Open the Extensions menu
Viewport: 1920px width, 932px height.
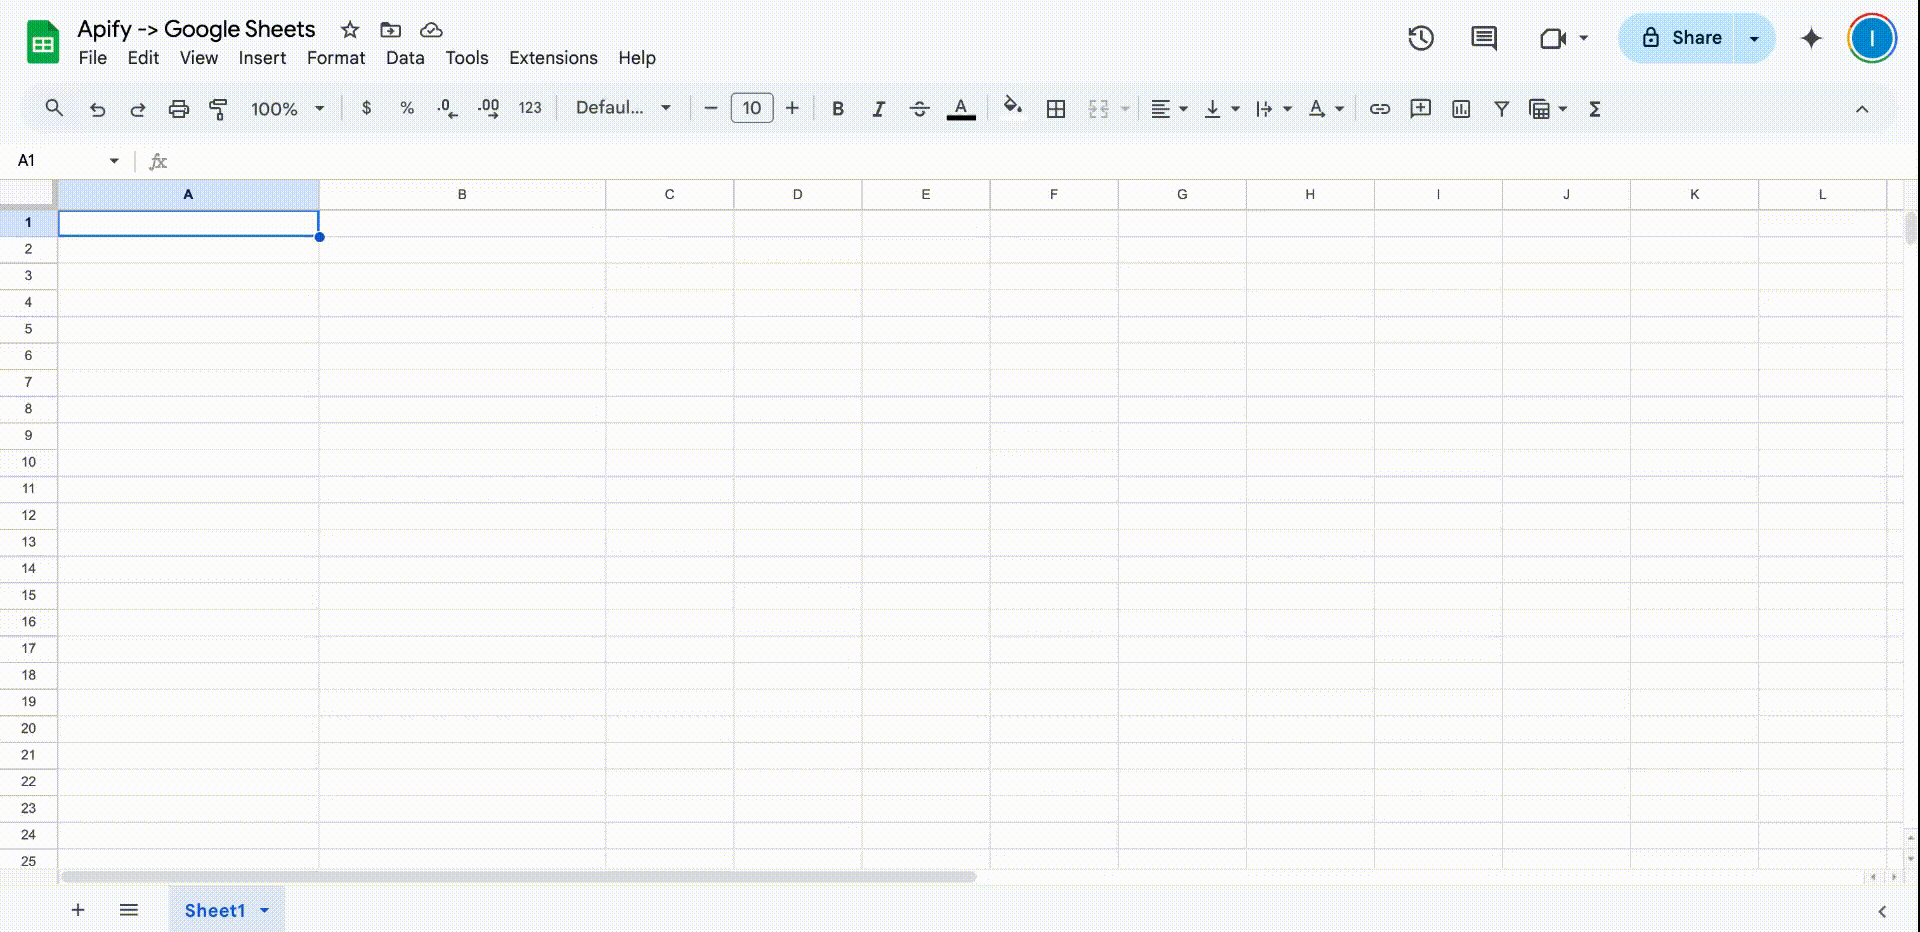pos(553,58)
